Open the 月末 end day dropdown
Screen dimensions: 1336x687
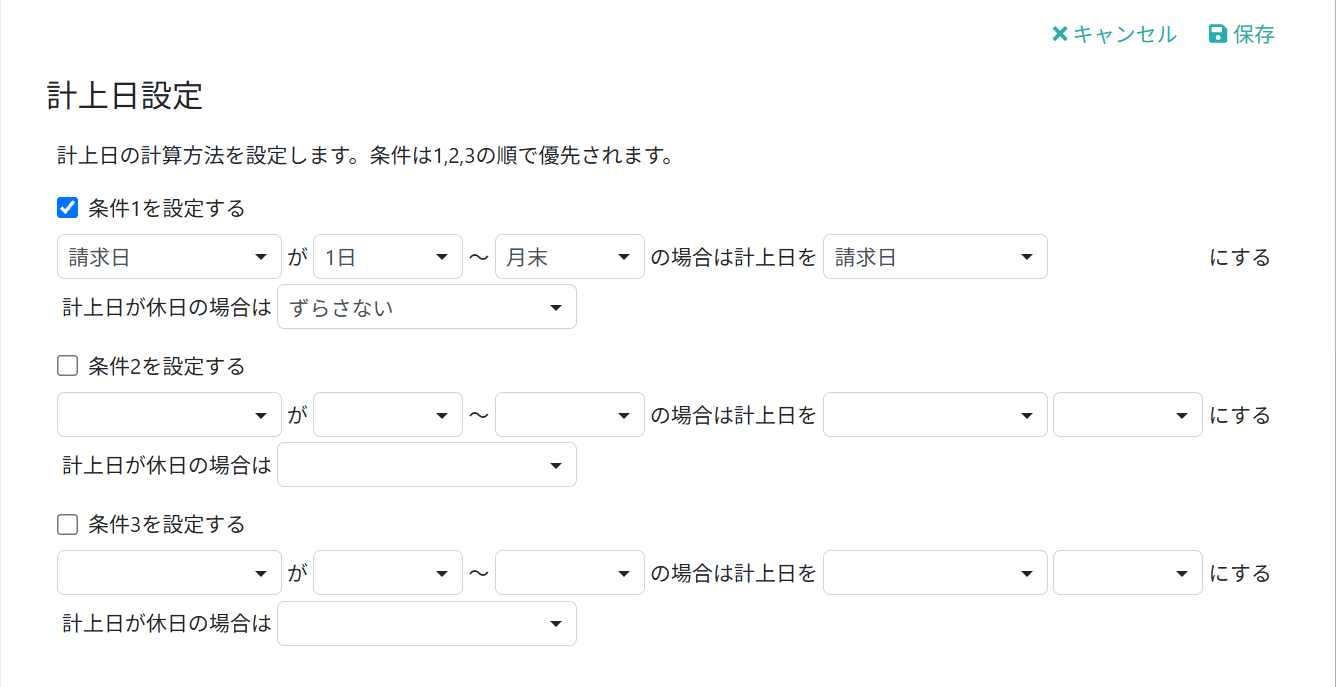pos(570,257)
